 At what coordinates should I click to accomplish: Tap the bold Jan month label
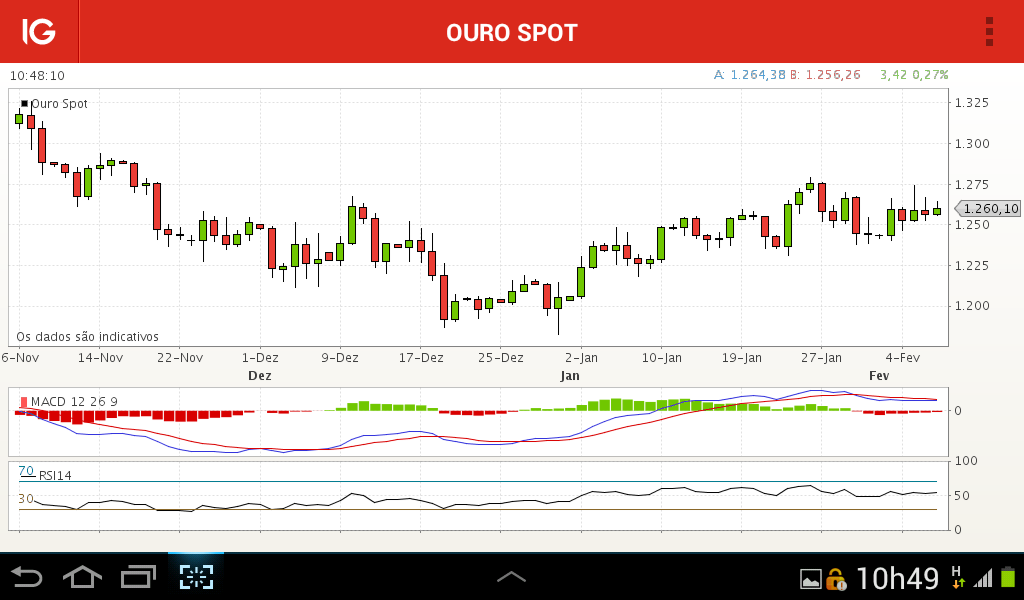pos(569,376)
